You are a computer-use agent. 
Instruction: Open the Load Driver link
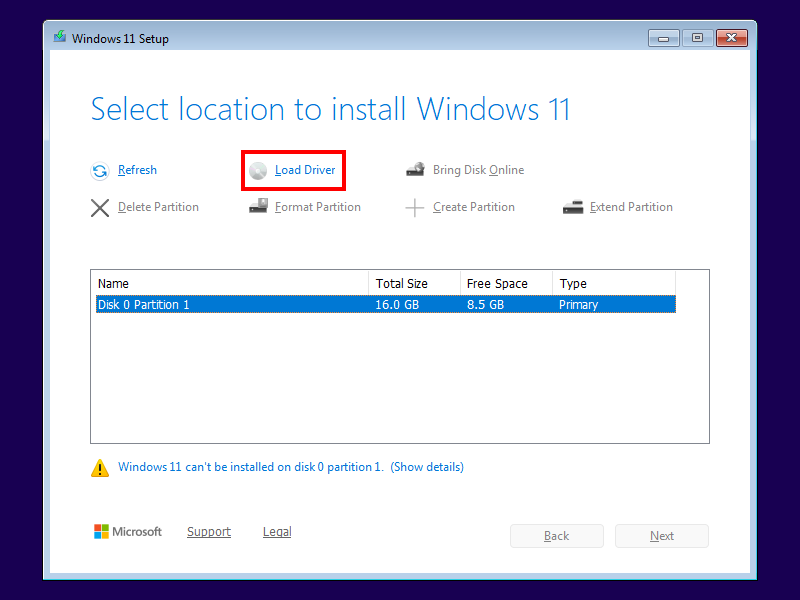coord(305,170)
